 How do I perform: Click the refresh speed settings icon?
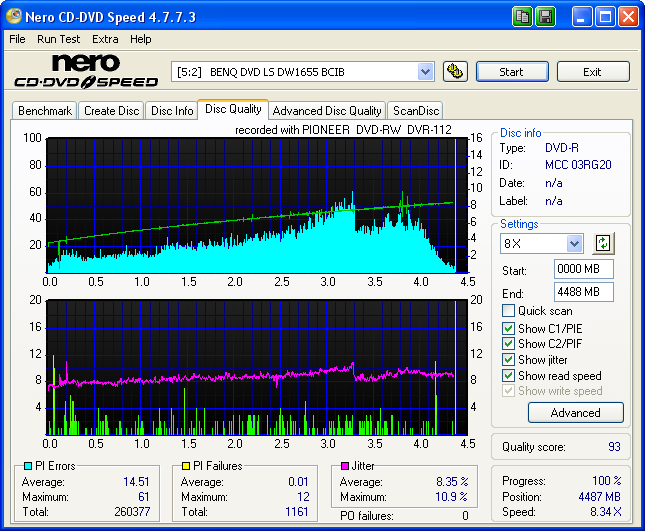603,243
